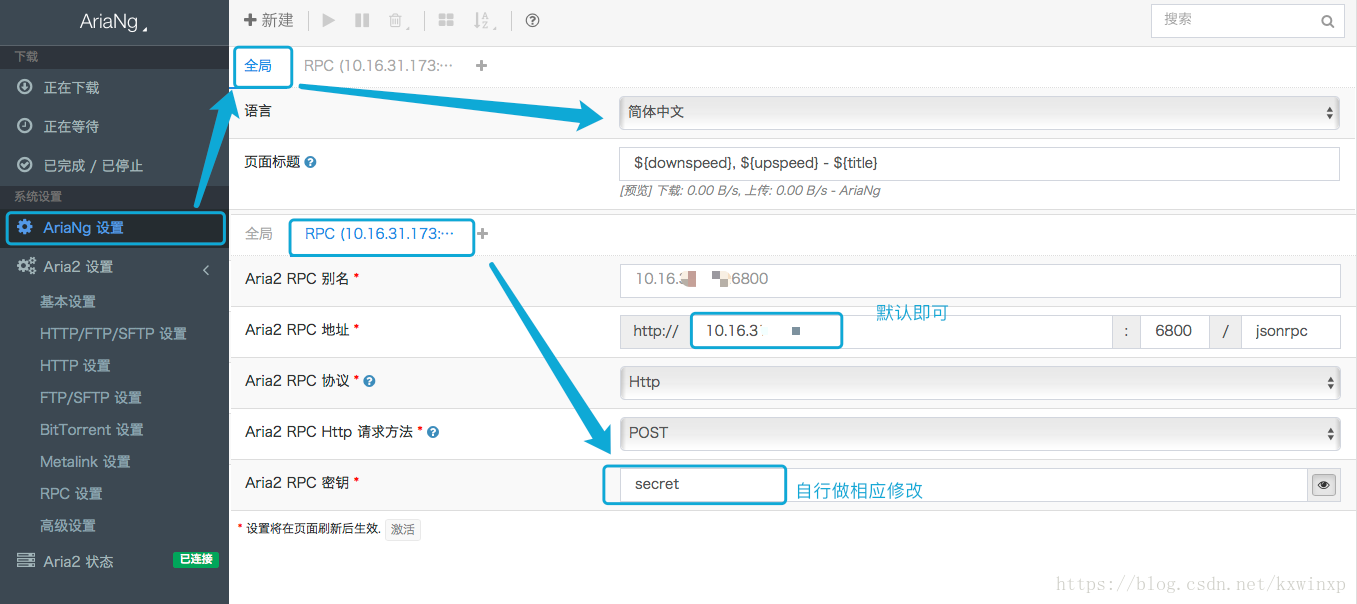Click the download icon beside 正在下载
Screen dimensions: 1357x604
click(x=25, y=87)
